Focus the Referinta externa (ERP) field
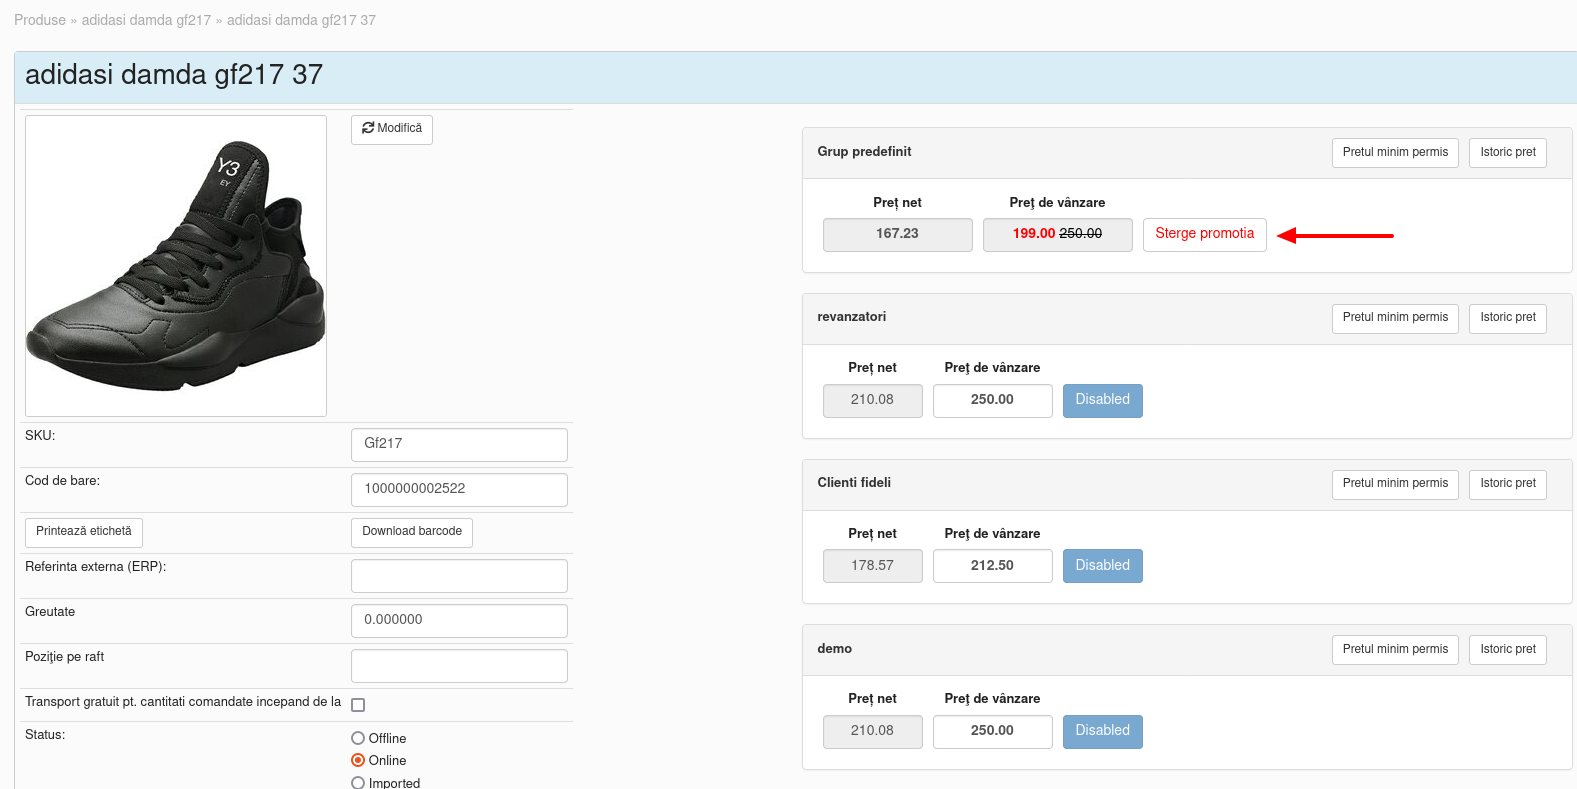This screenshot has width=1577, height=789. (459, 575)
